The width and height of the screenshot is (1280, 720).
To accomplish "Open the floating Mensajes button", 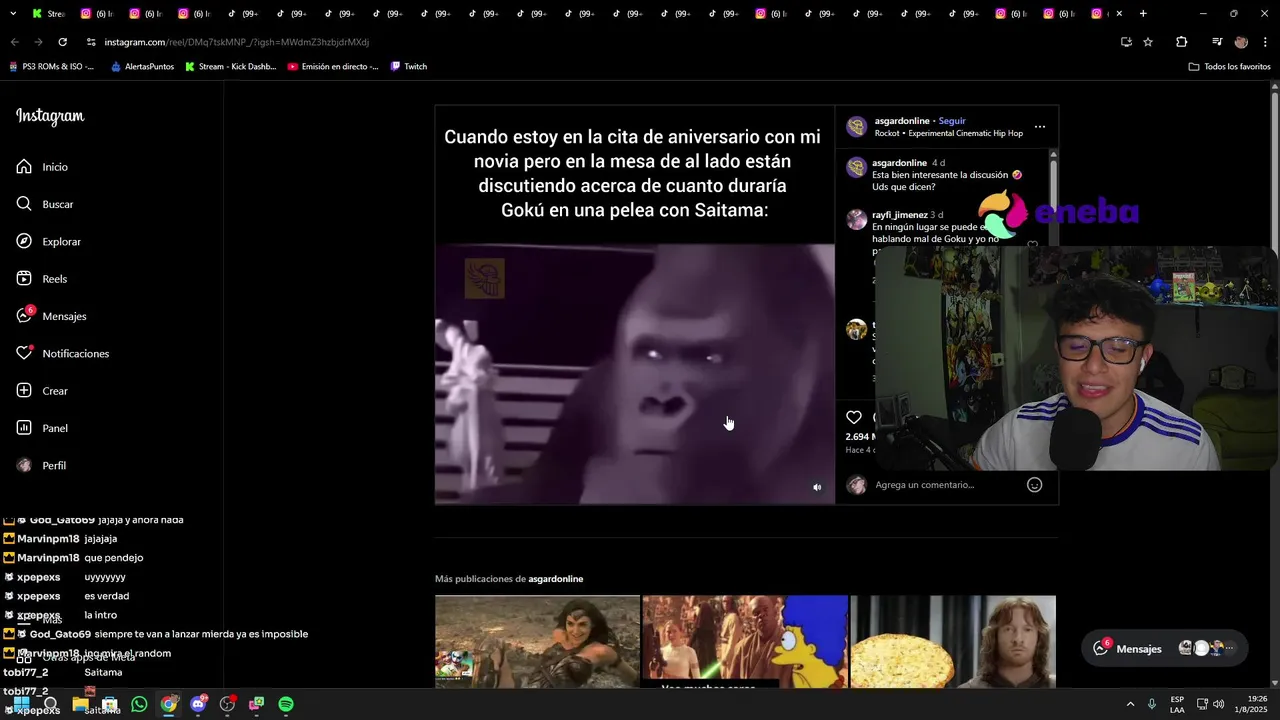I will point(1165,648).
